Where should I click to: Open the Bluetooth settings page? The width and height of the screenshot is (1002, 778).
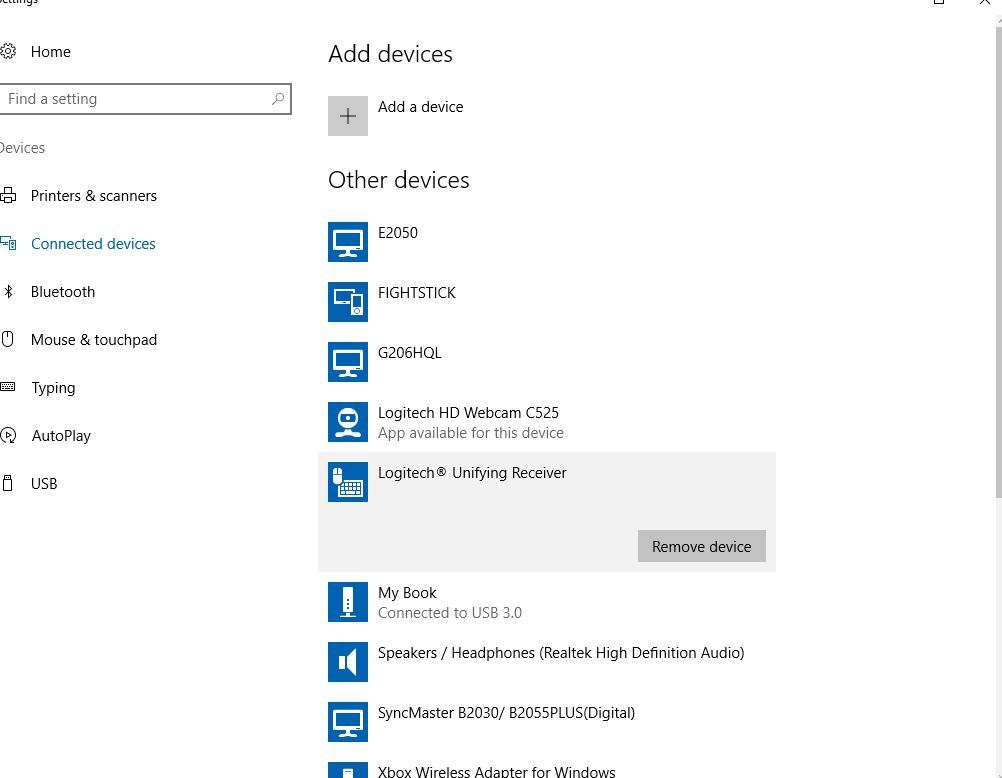(62, 292)
